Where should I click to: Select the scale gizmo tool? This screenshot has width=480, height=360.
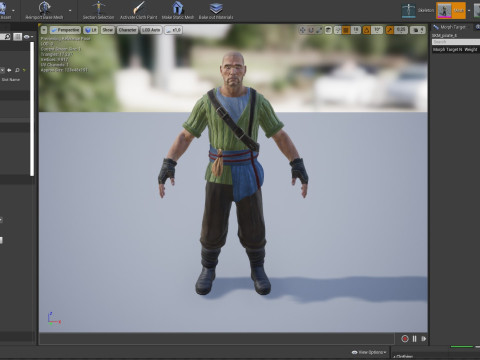(x=319, y=30)
